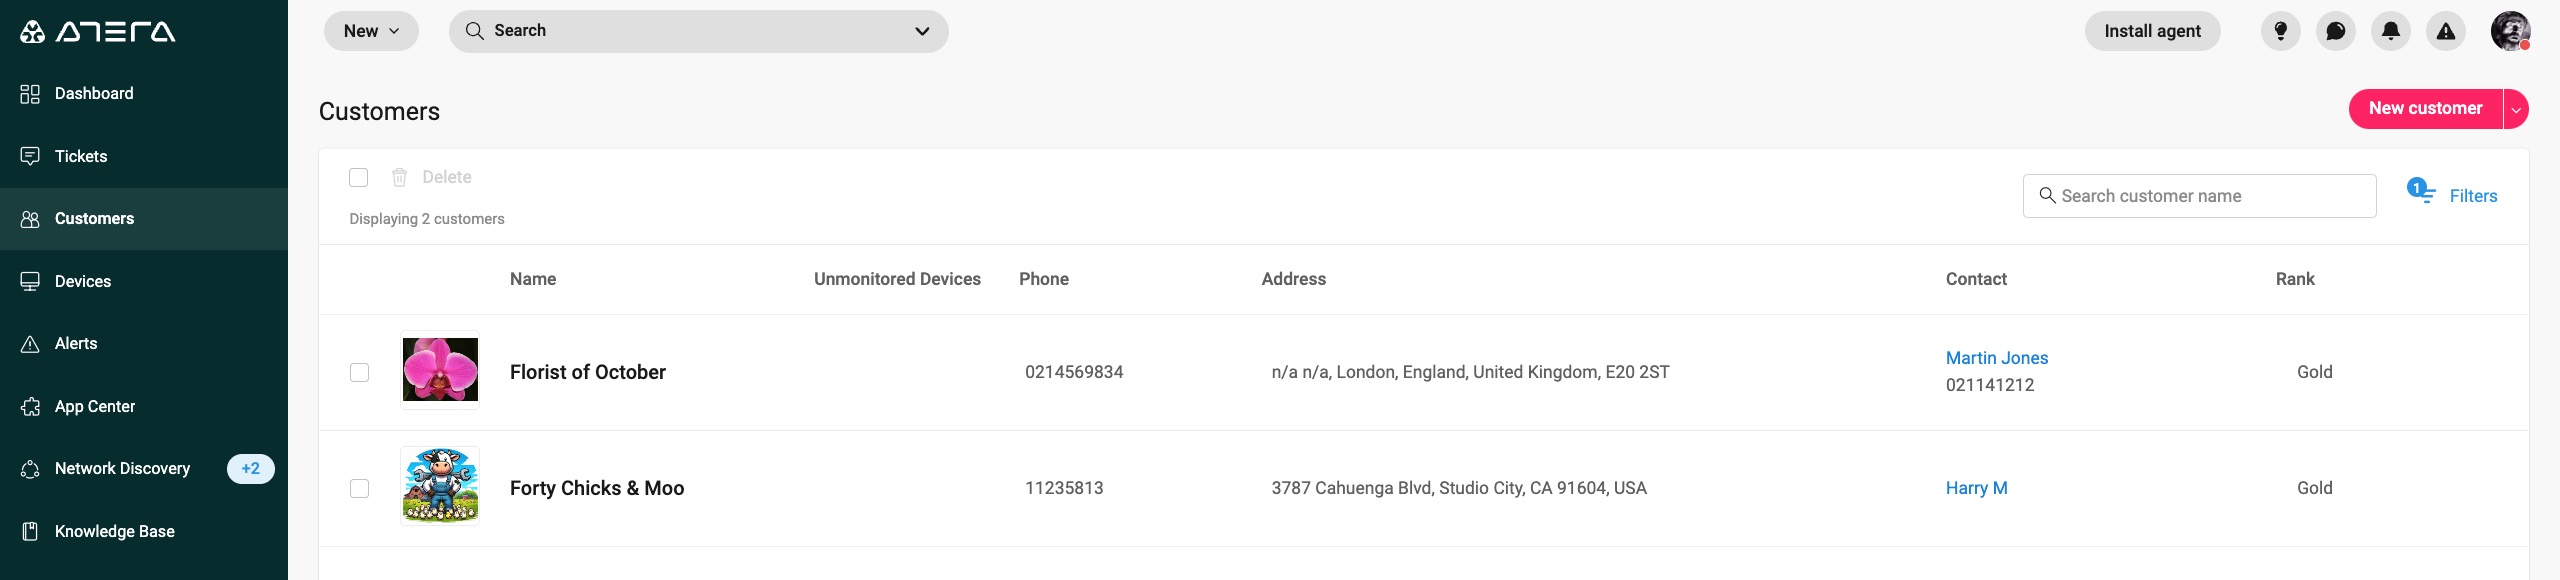The image size is (2560, 580).
Task: Click the Delete trash icon
Action: (x=399, y=177)
